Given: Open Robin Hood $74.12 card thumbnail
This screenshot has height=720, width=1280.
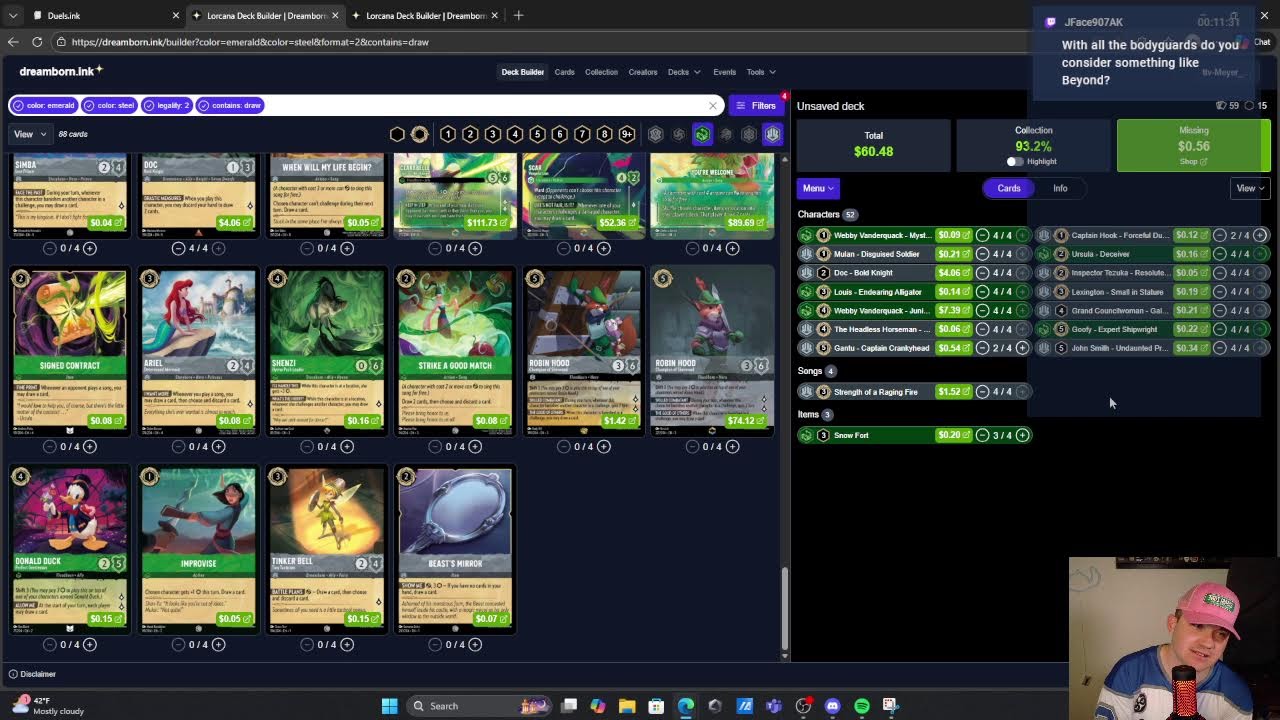Looking at the screenshot, I should pyautogui.click(x=712, y=351).
